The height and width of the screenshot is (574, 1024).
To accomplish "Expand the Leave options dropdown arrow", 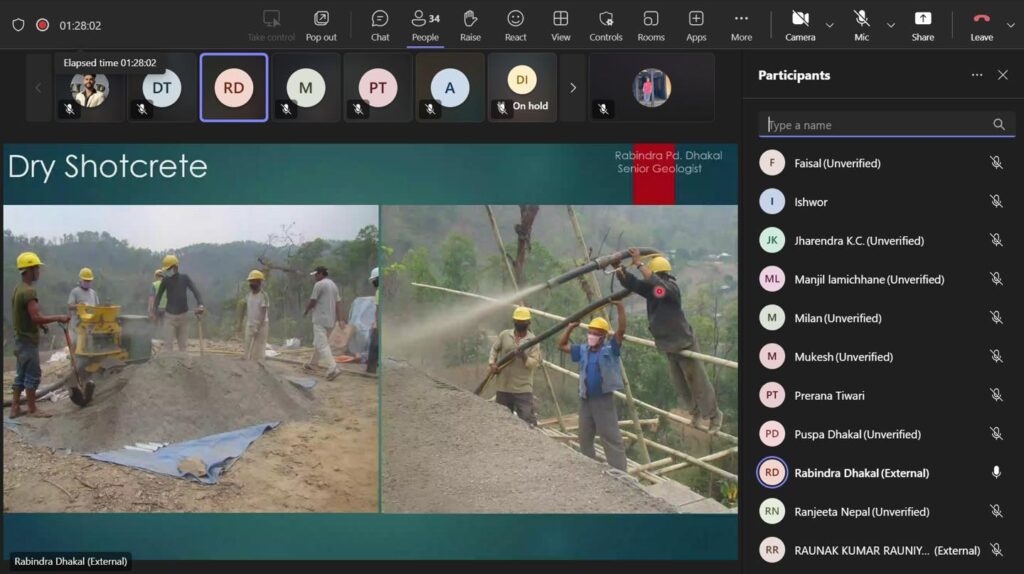I will 1011,25.
